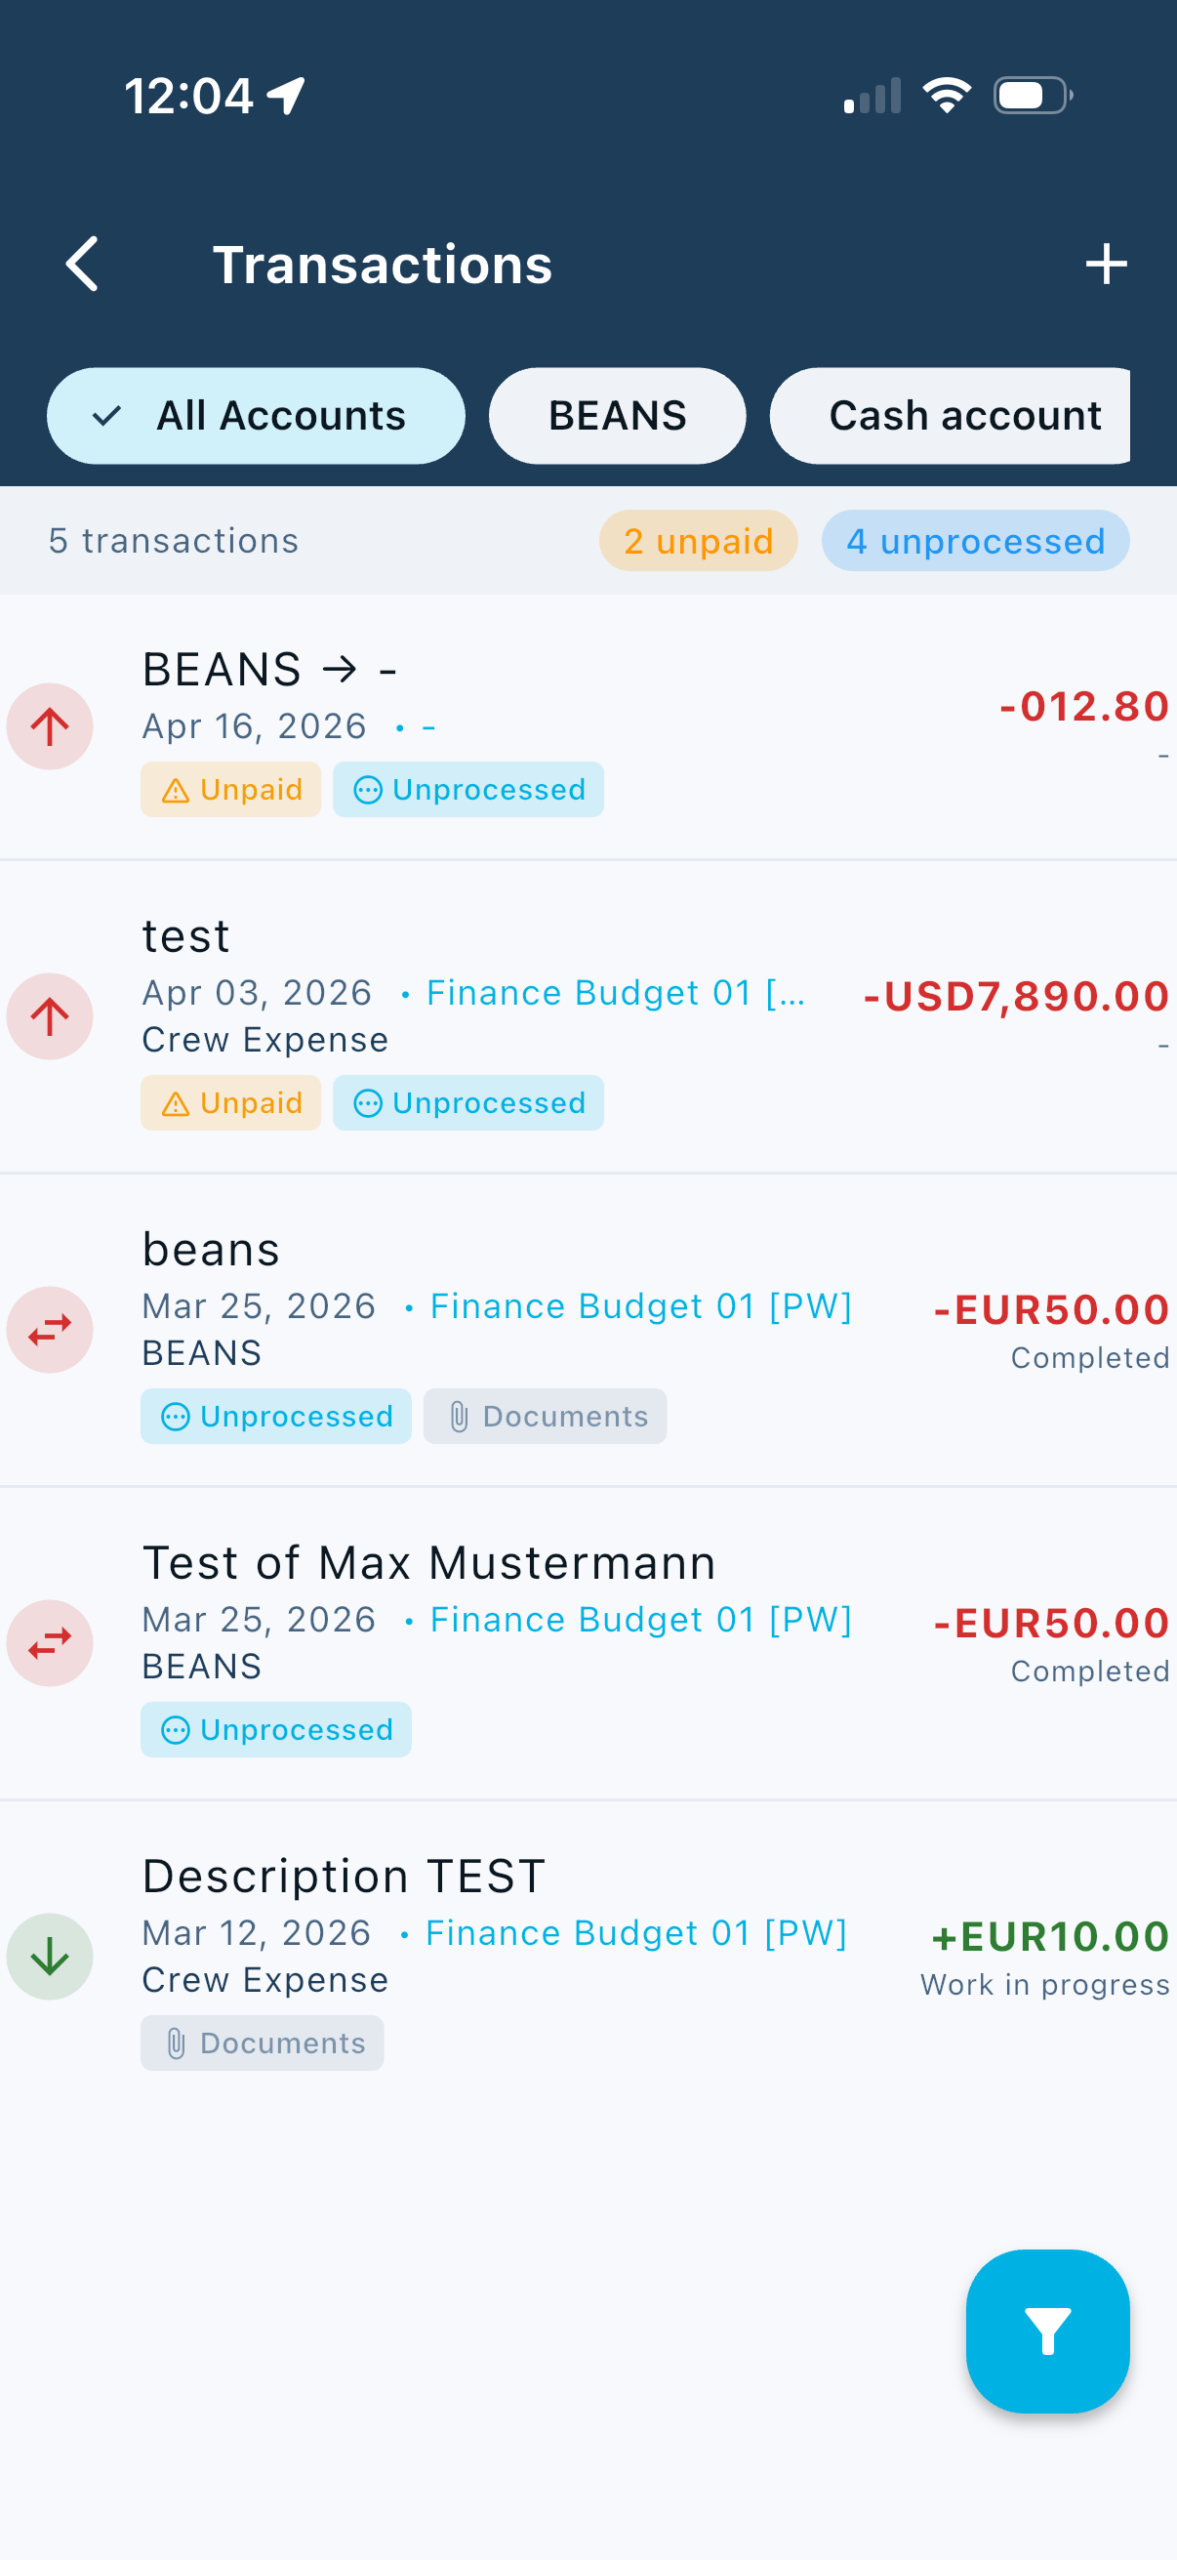1177x2560 pixels.
Task: Select the All Accounts filter chip
Action: pos(256,416)
